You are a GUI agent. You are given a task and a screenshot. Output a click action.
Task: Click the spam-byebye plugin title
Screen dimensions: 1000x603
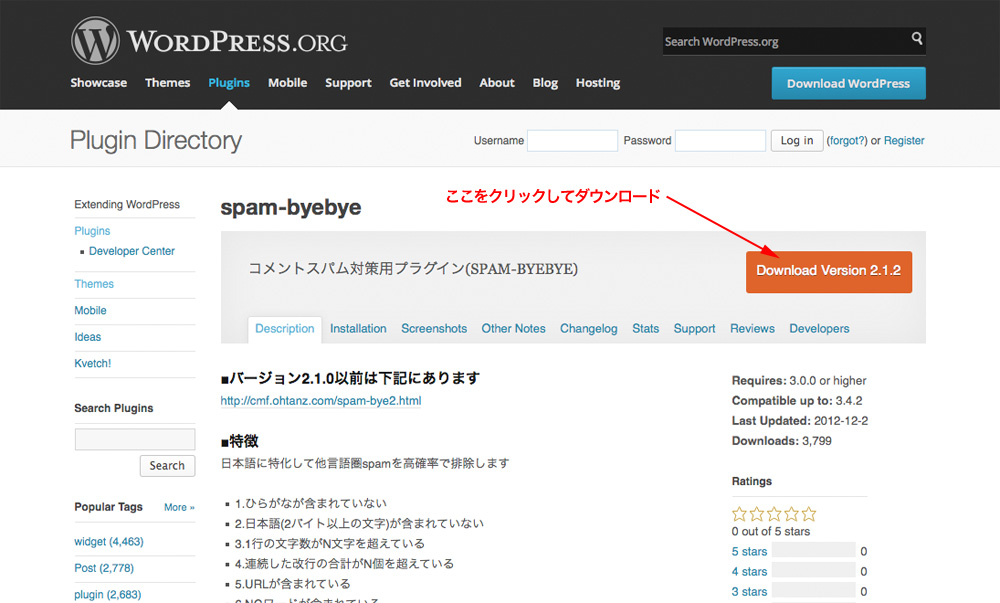[x=291, y=208]
